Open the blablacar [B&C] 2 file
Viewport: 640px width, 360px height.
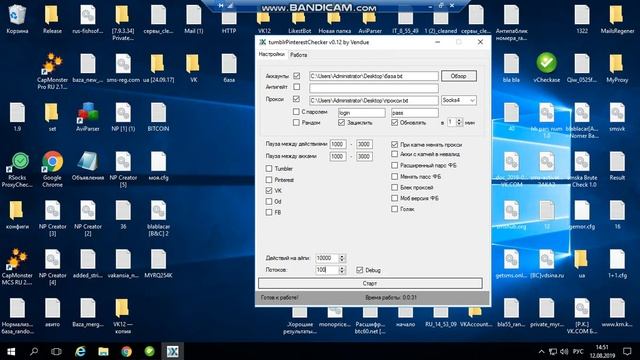pyautogui.click(x=158, y=218)
